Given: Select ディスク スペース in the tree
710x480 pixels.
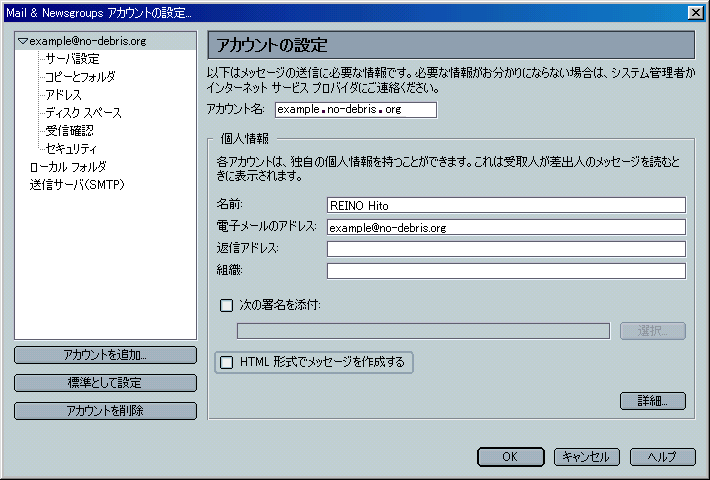Looking at the screenshot, I should point(84,113).
